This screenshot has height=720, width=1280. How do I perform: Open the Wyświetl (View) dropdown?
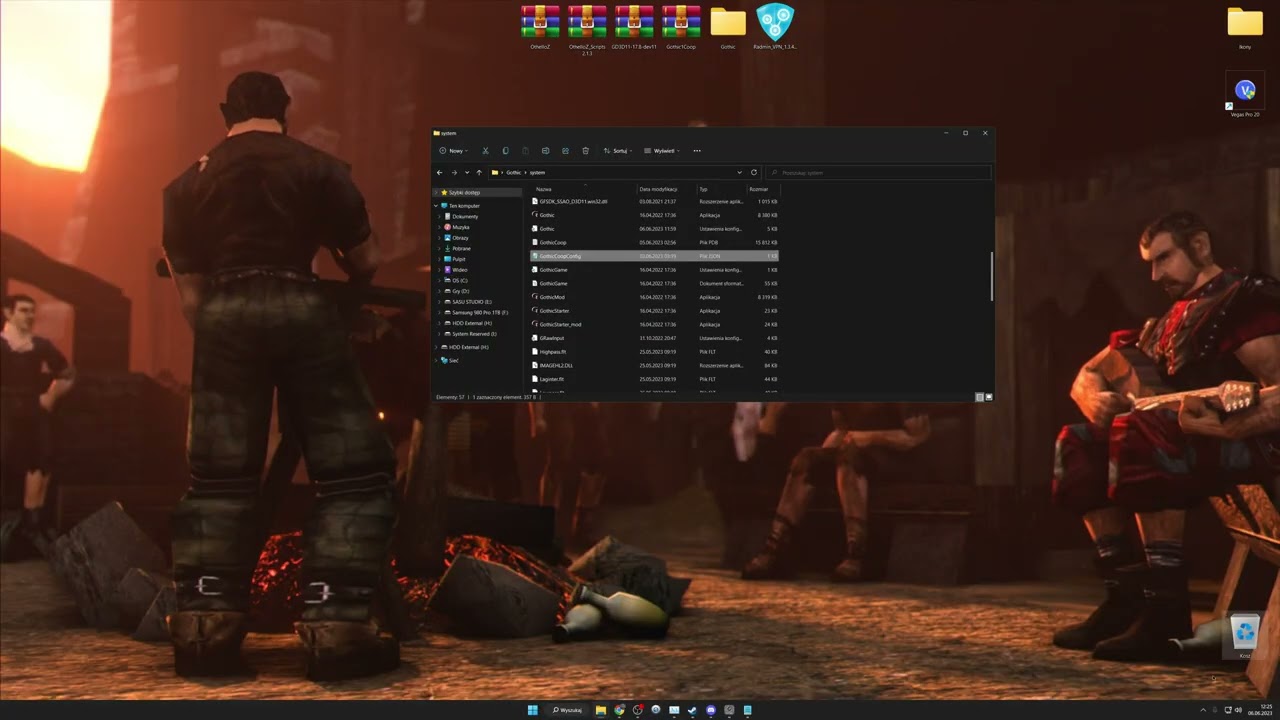[662, 151]
